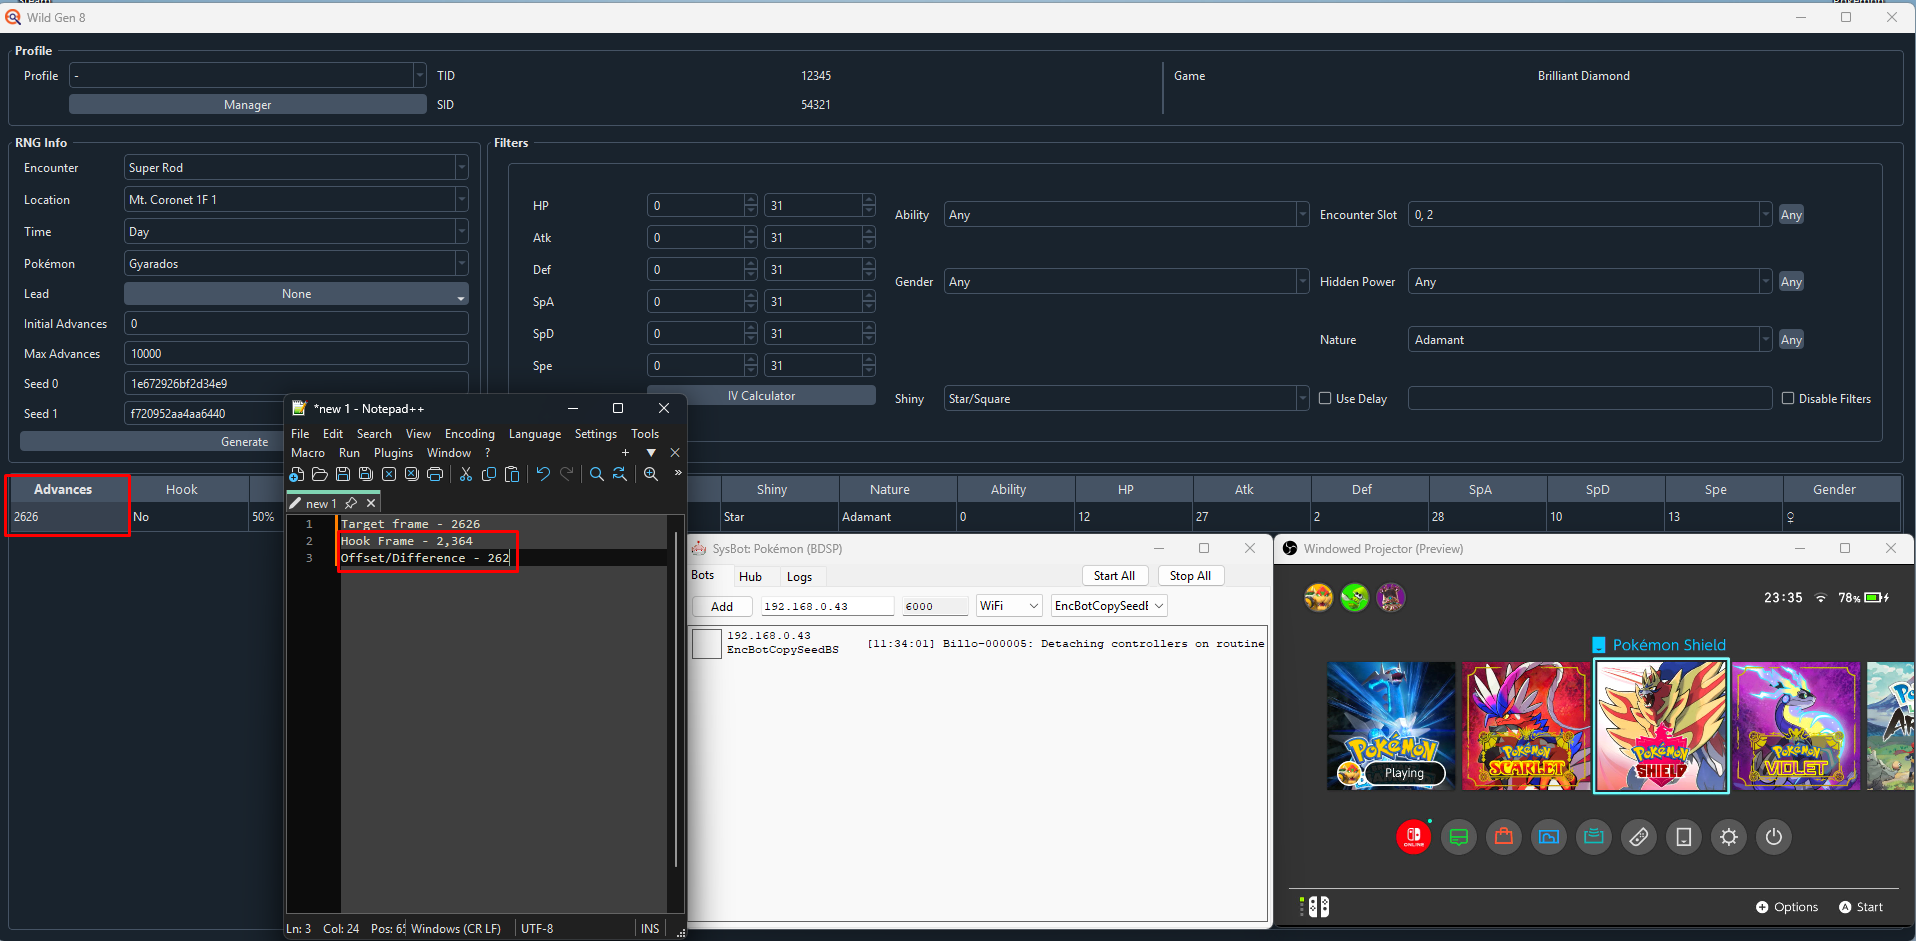Click the Zoom In icon in Notepad++
Image resolution: width=1916 pixels, height=941 pixels.
(x=651, y=474)
